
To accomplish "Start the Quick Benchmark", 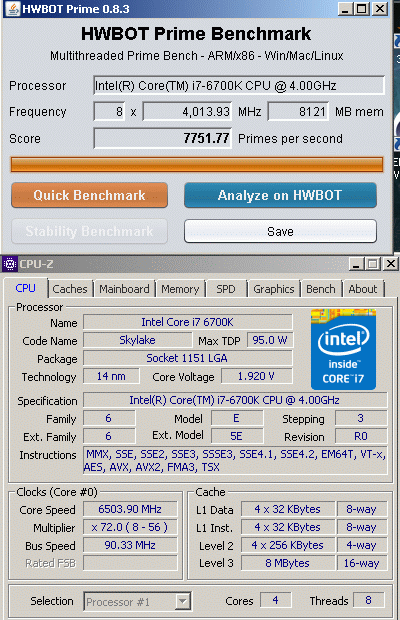I will 89,195.
